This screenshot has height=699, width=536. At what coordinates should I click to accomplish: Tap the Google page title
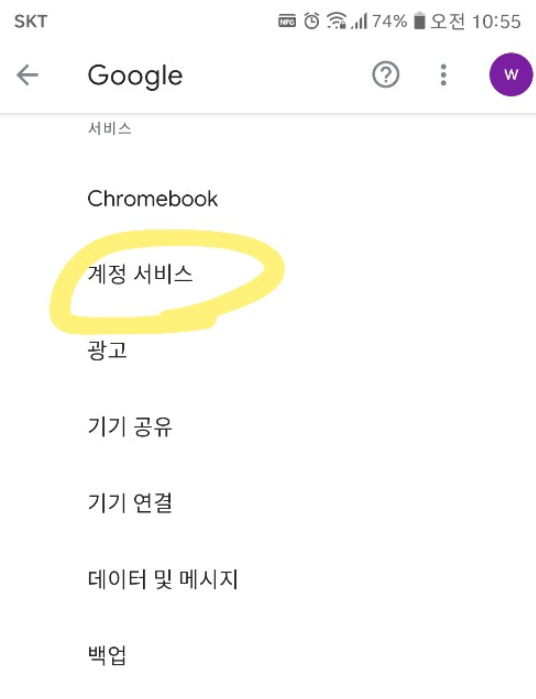pos(135,76)
